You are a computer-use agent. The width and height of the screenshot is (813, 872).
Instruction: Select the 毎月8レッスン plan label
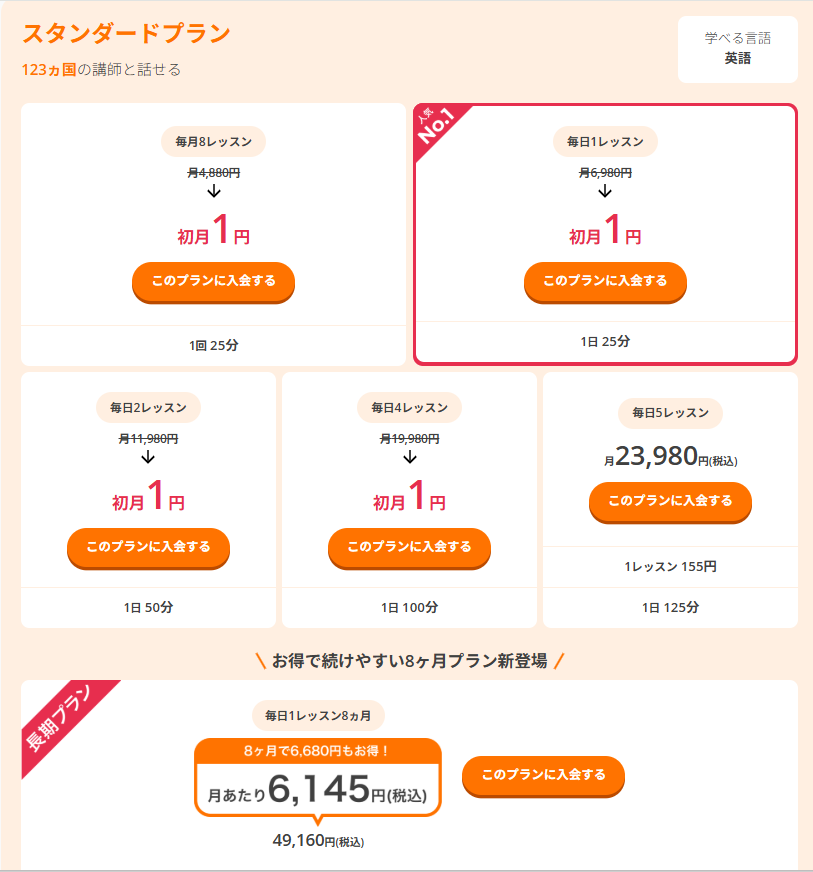coord(213,142)
